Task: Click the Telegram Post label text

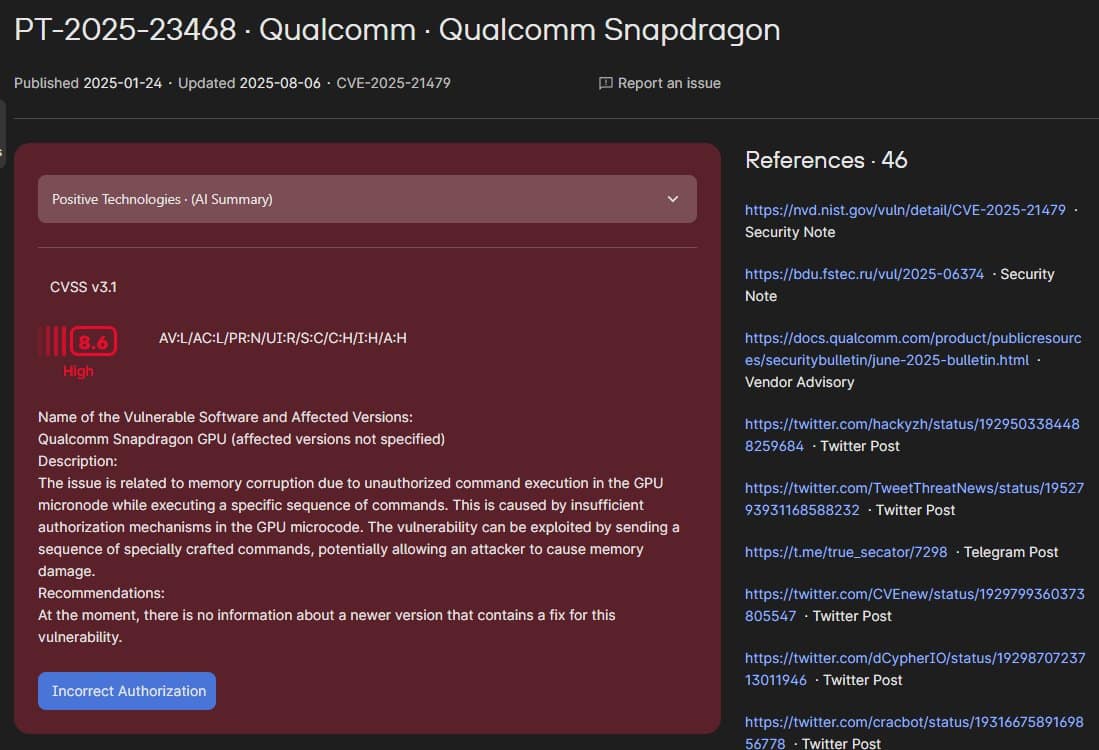Action: pyautogui.click(x=1011, y=552)
